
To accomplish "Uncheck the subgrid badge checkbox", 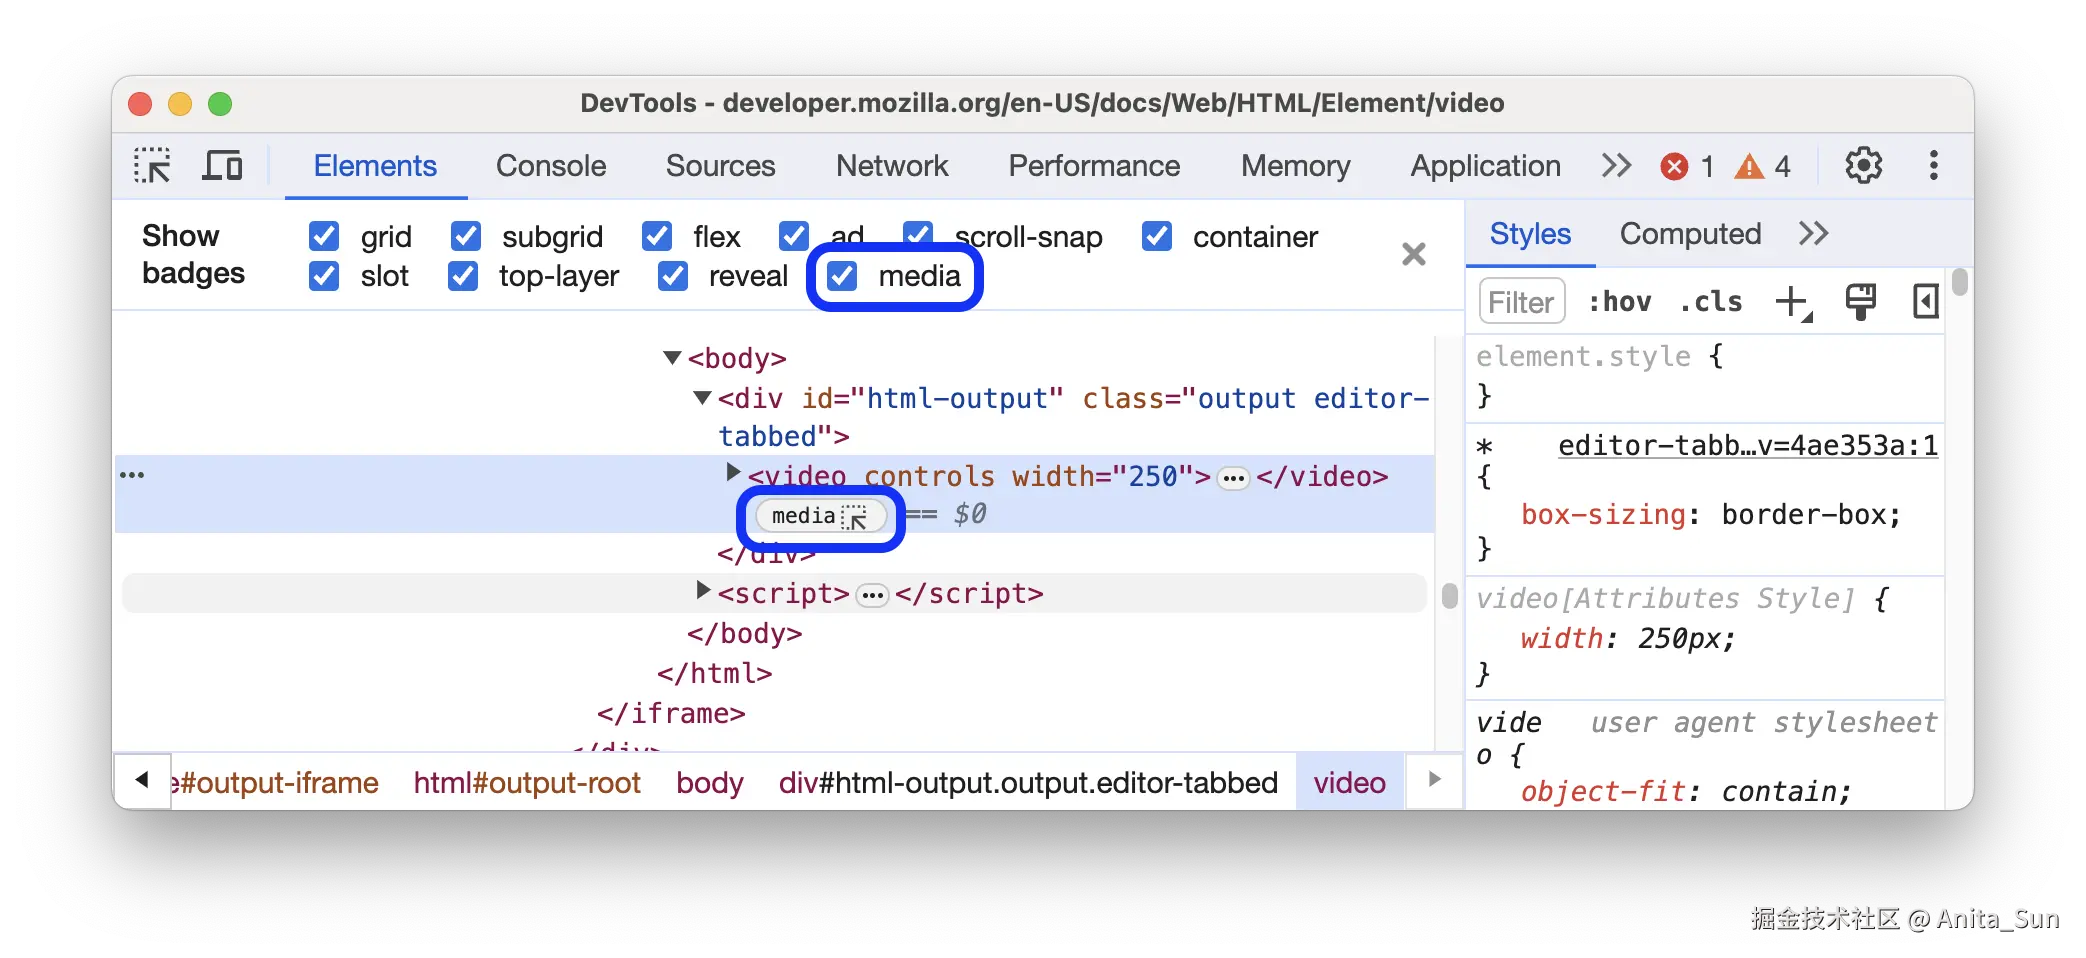I will (465, 236).
